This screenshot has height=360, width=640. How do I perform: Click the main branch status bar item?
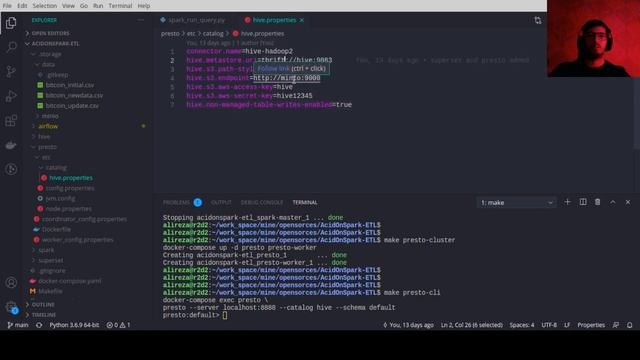click(18, 325)
